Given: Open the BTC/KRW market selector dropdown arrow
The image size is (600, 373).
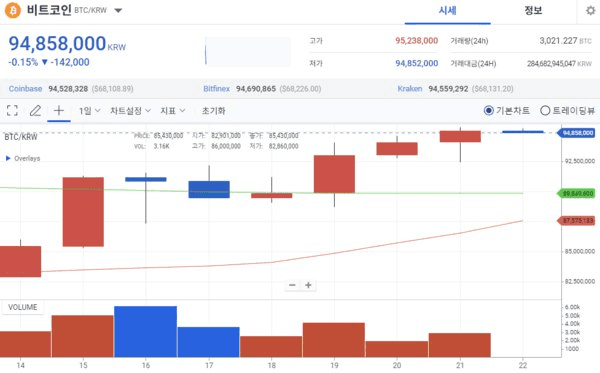Looking at the screenshot, I should point(118,11).
